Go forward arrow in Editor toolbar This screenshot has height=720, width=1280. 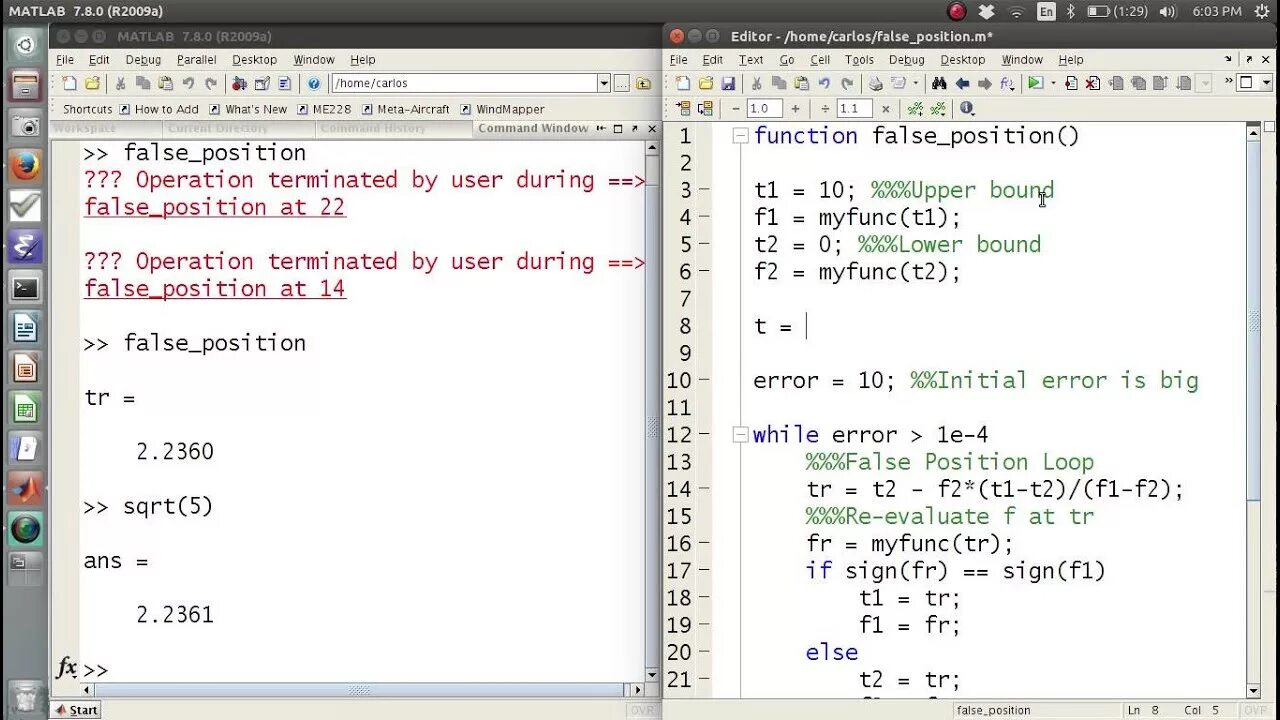pos(984,83)
